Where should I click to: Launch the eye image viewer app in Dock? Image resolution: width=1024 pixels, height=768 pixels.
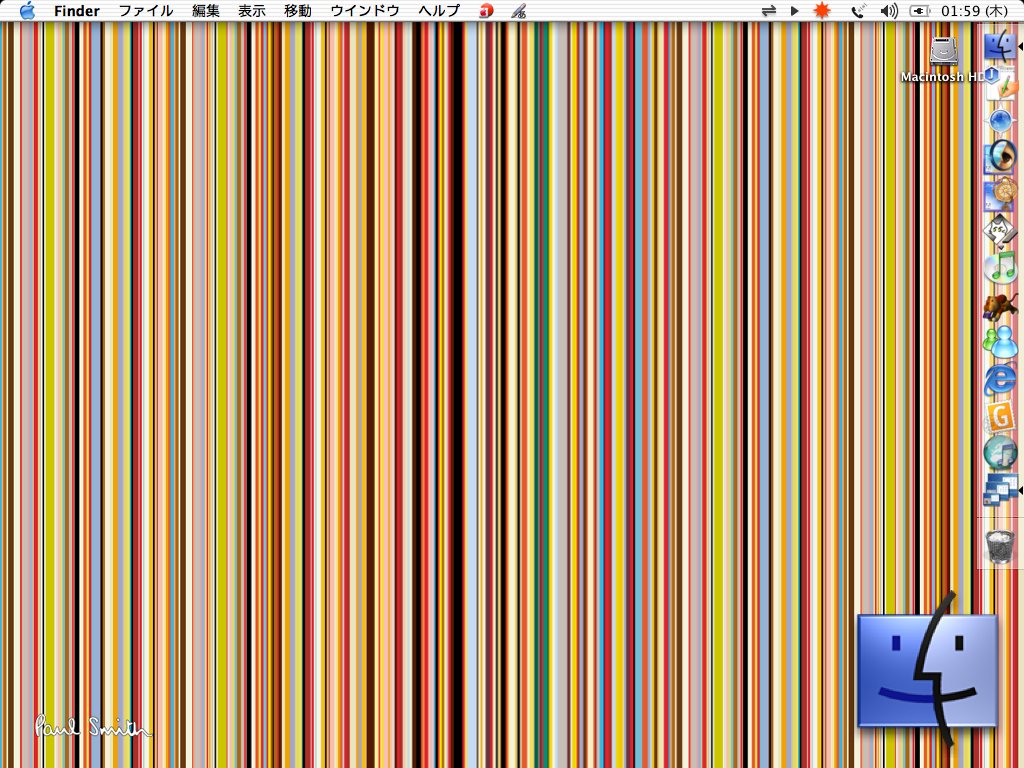pos(1000,157)
